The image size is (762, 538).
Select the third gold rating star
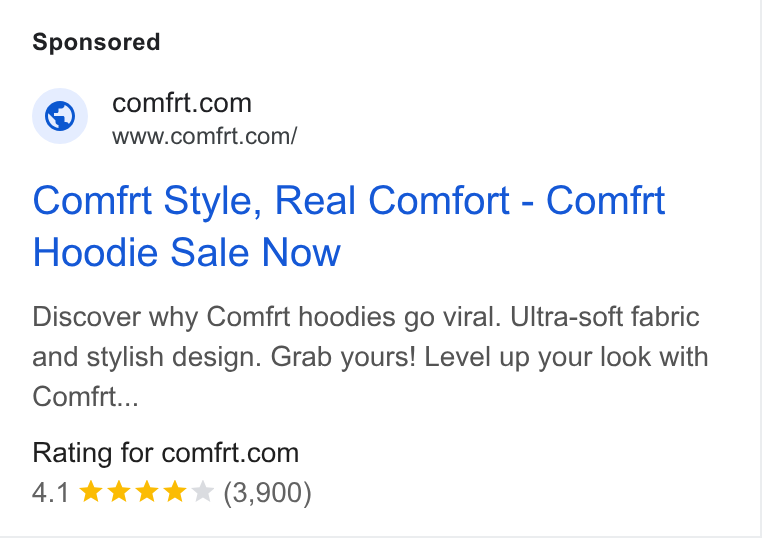147,491
